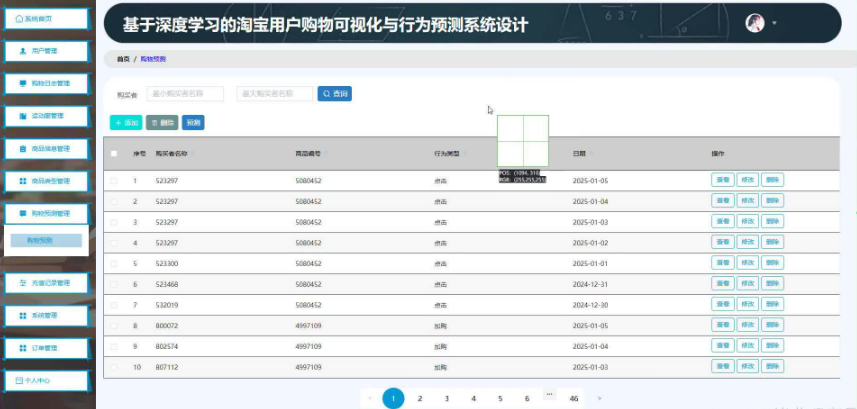Viewport: 857px width, 409px height.
Task: Click the grid icon beside 系统管理
Action: [x=23, y=315]
